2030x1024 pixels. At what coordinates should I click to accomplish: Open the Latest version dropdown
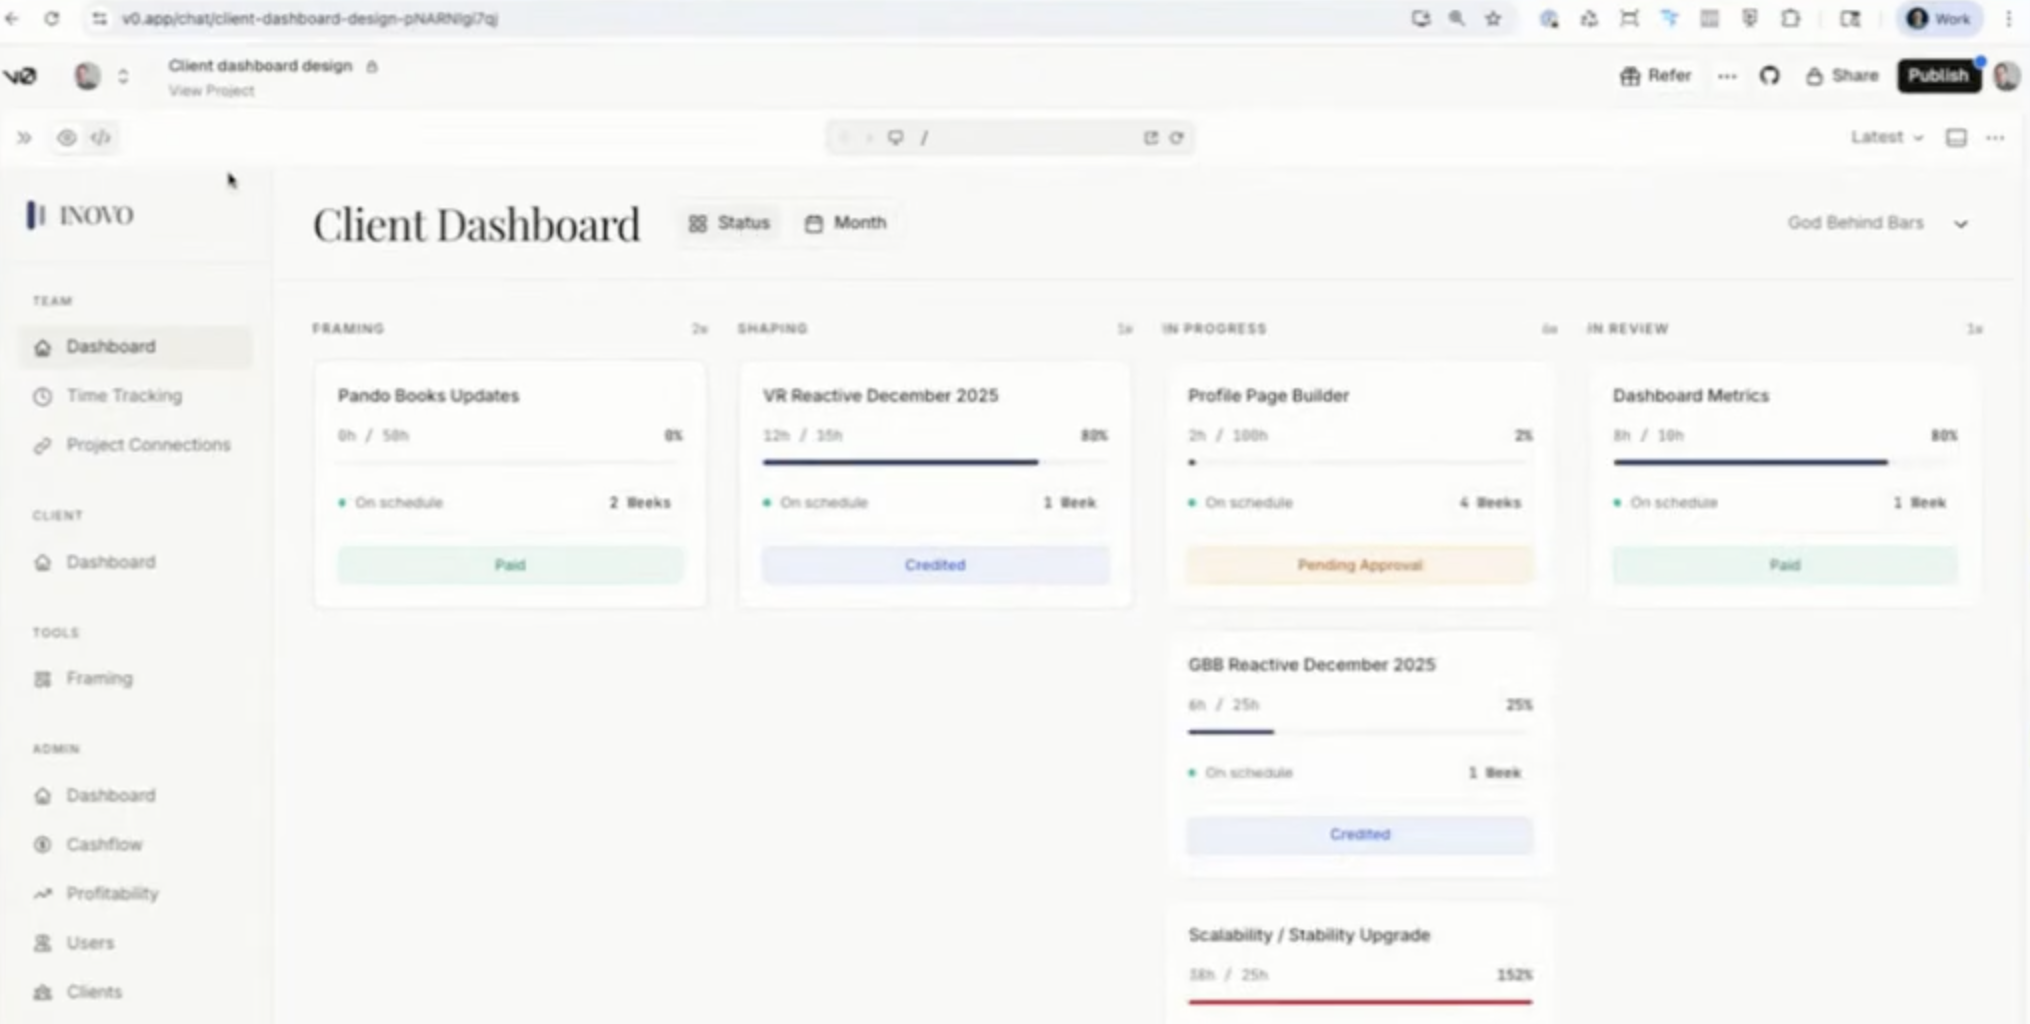[x=1886, y=138]
